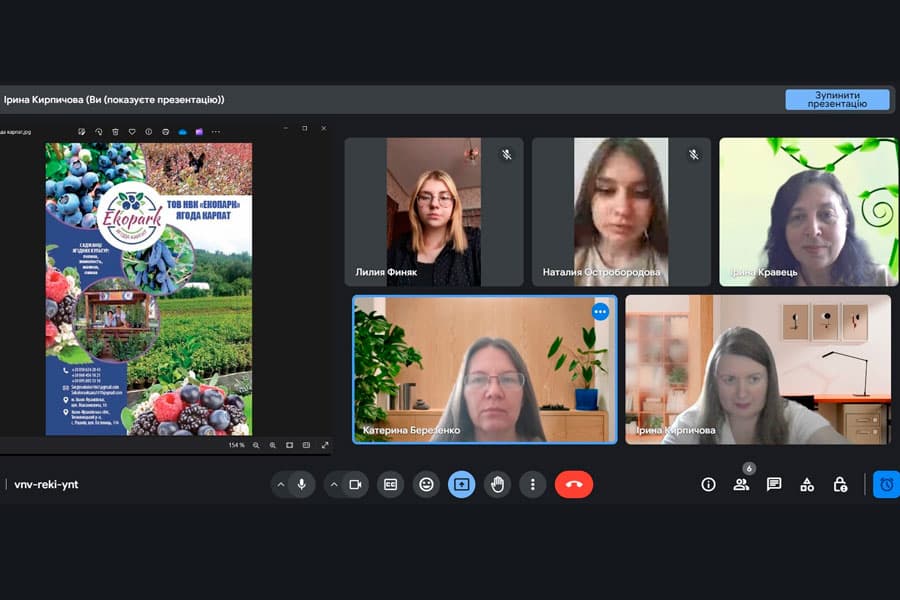Open the chat panel
The height and width of the screenshot is (600, 900).
point(774,485)
